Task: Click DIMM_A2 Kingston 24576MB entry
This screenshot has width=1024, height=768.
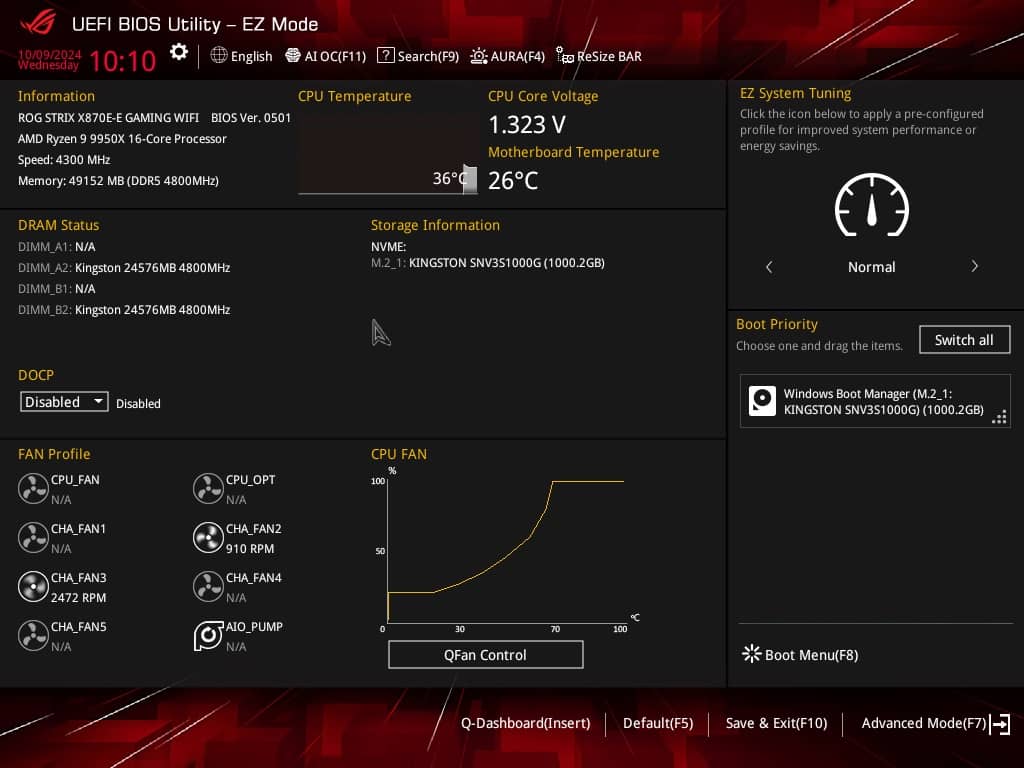Action: pyautogui.click(x=124, y=268)
